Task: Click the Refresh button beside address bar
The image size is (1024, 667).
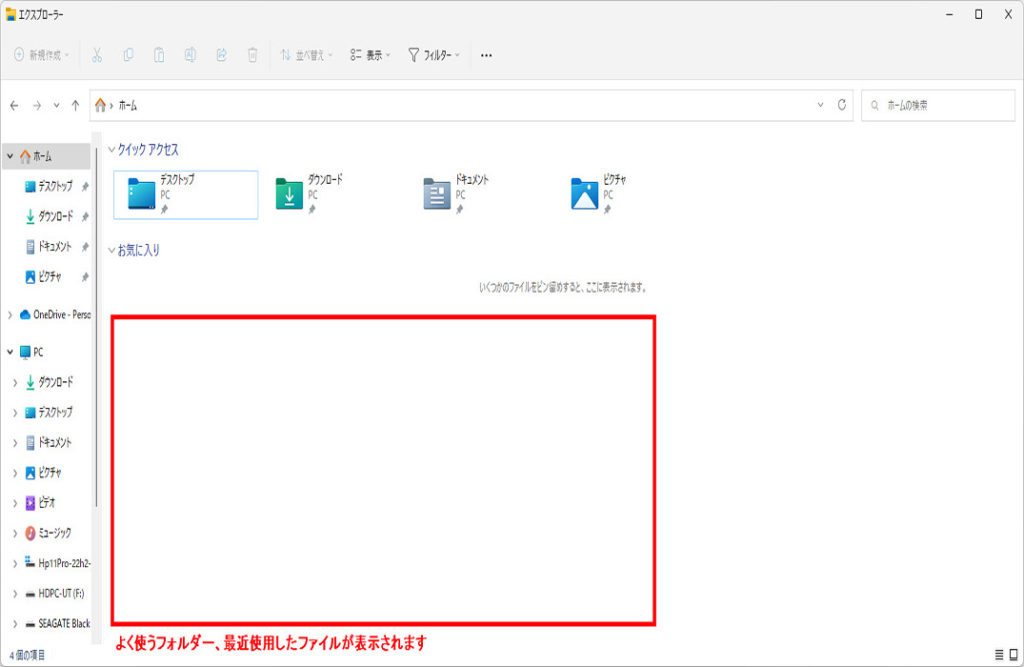Action: tap(842, 105)
